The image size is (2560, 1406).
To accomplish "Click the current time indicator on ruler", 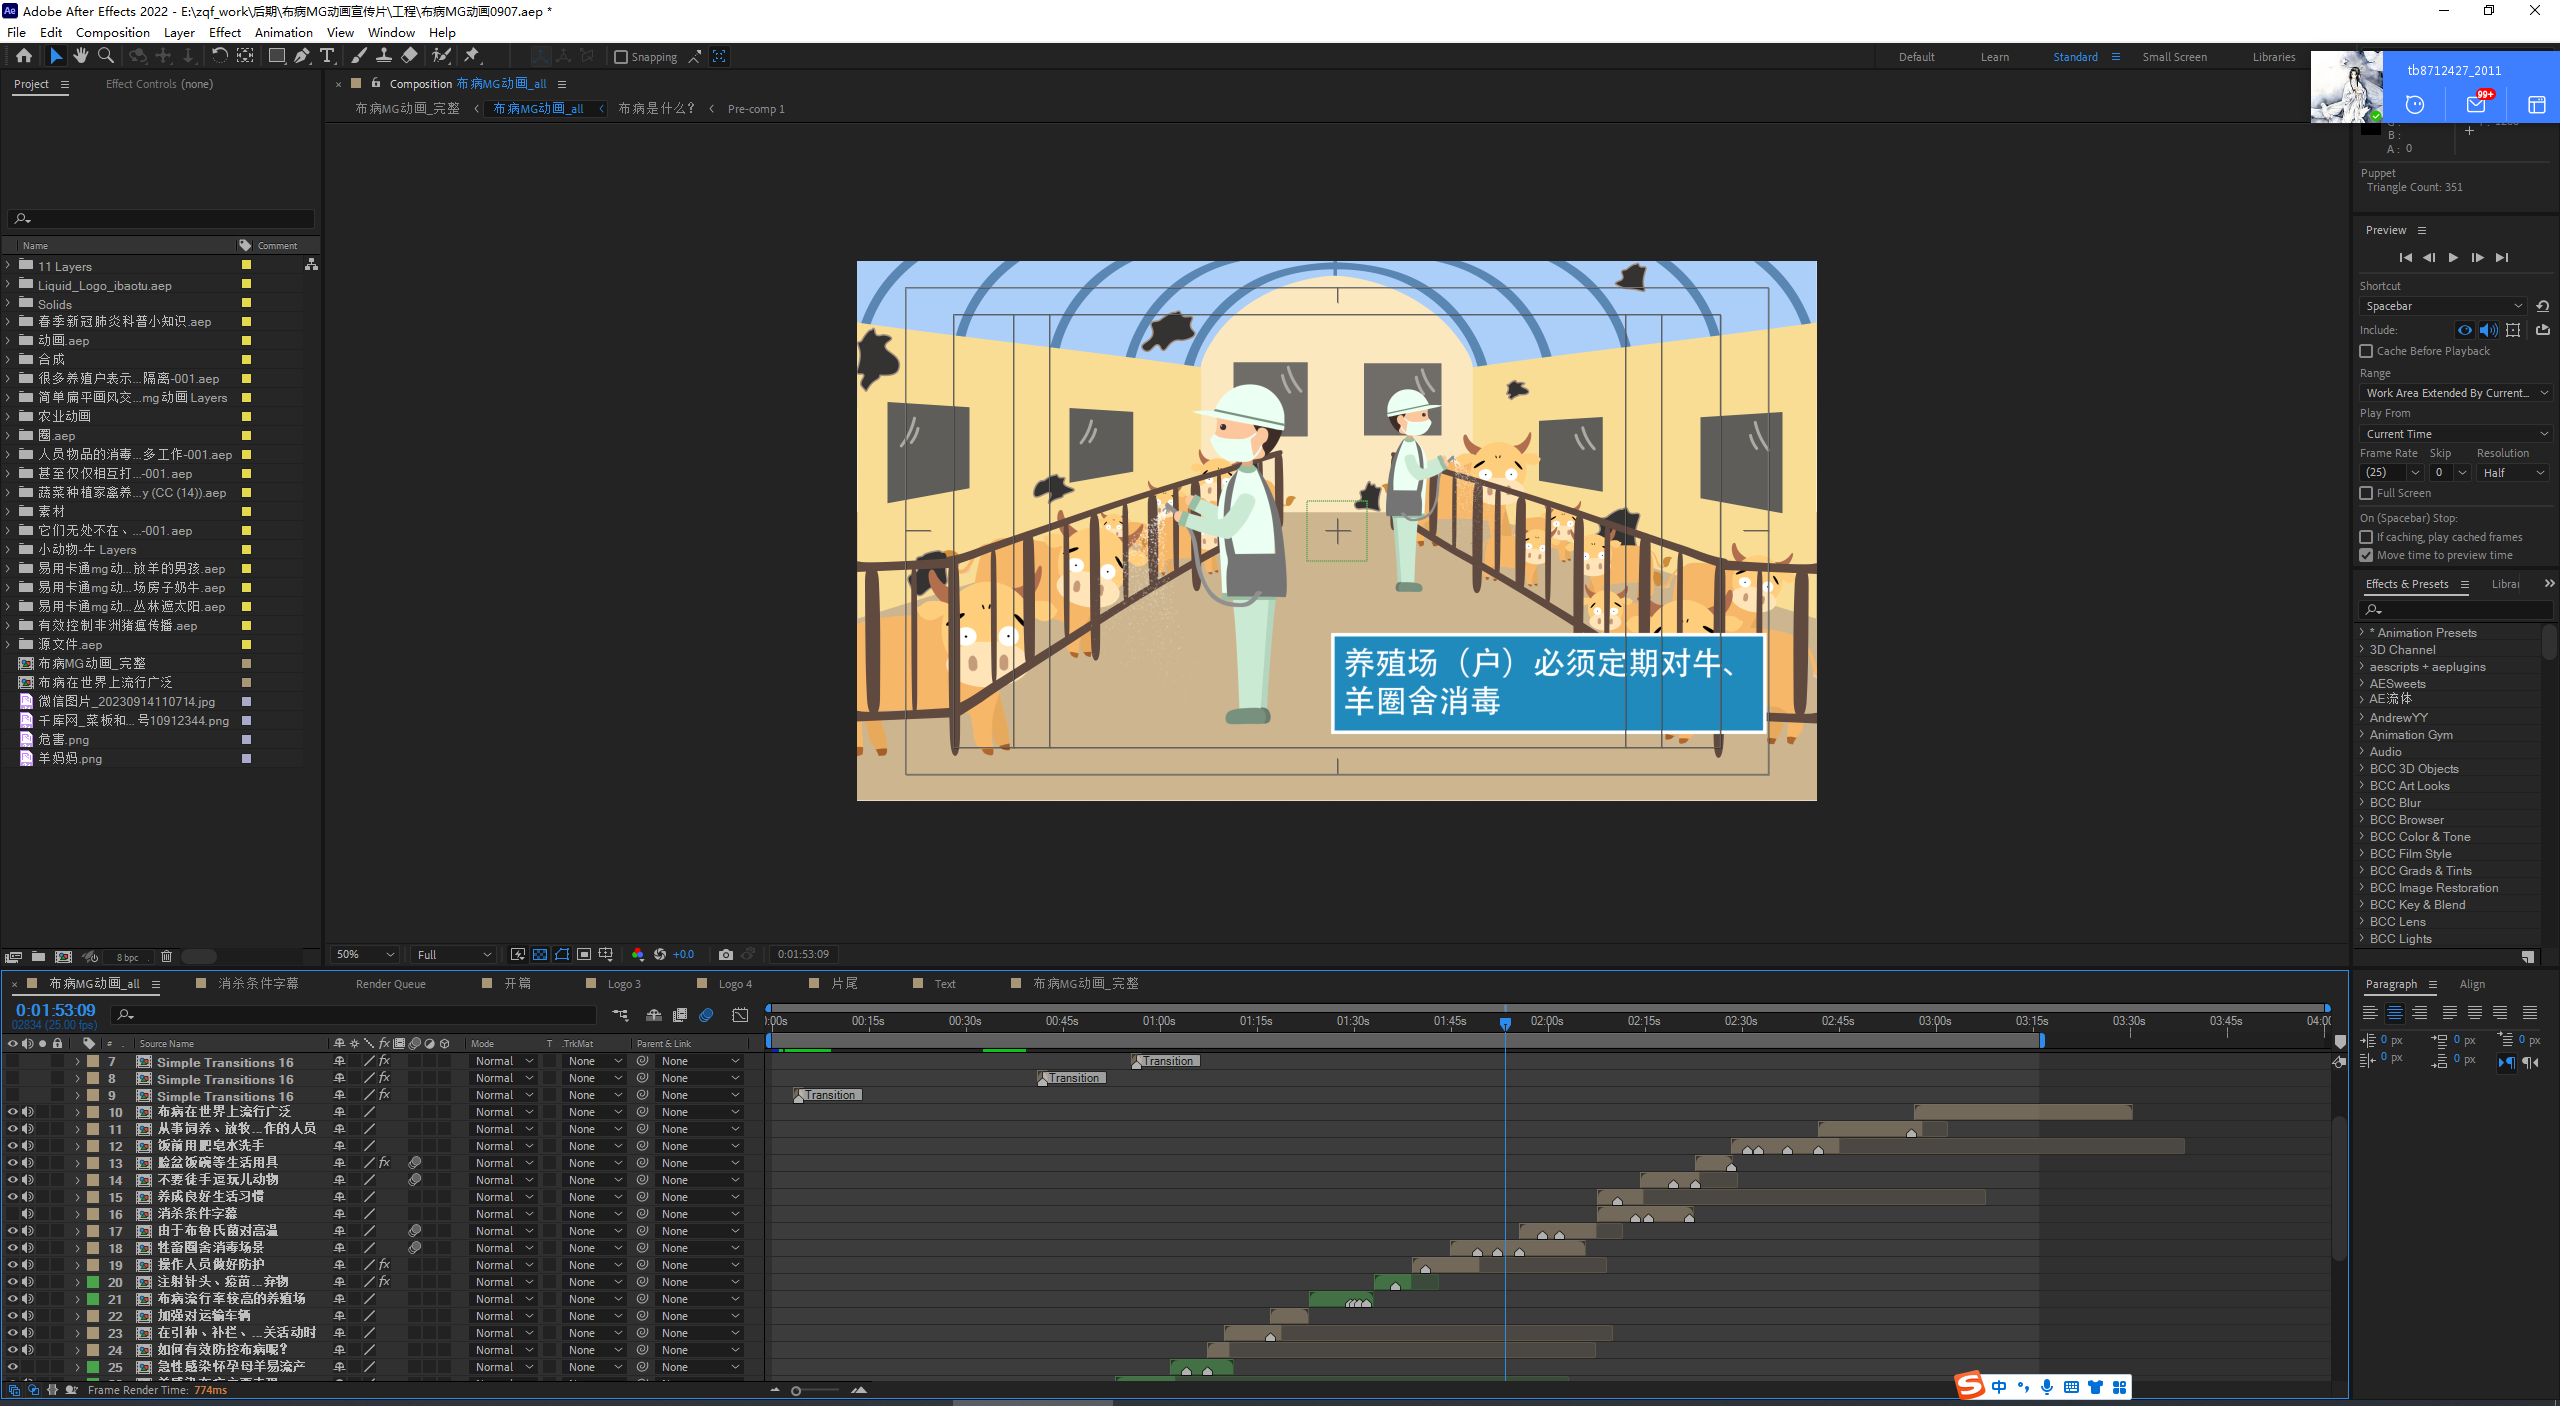I will 1505,1022.
